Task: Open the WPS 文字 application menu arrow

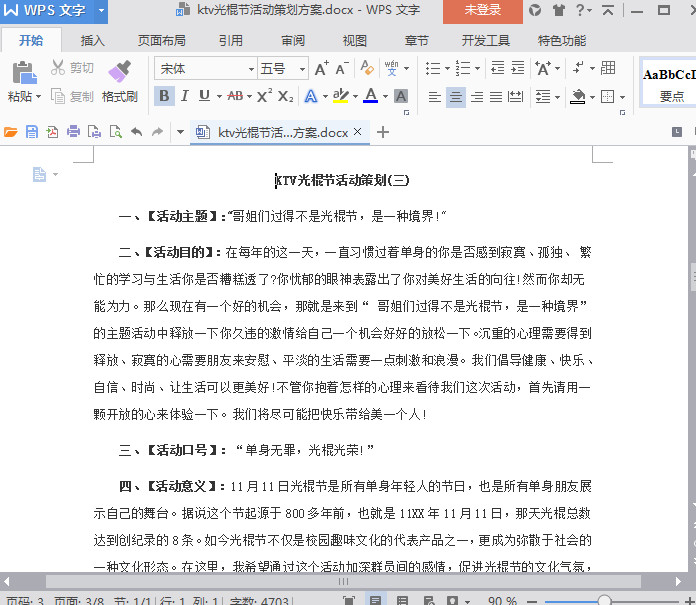Action: tap(101, 10)
